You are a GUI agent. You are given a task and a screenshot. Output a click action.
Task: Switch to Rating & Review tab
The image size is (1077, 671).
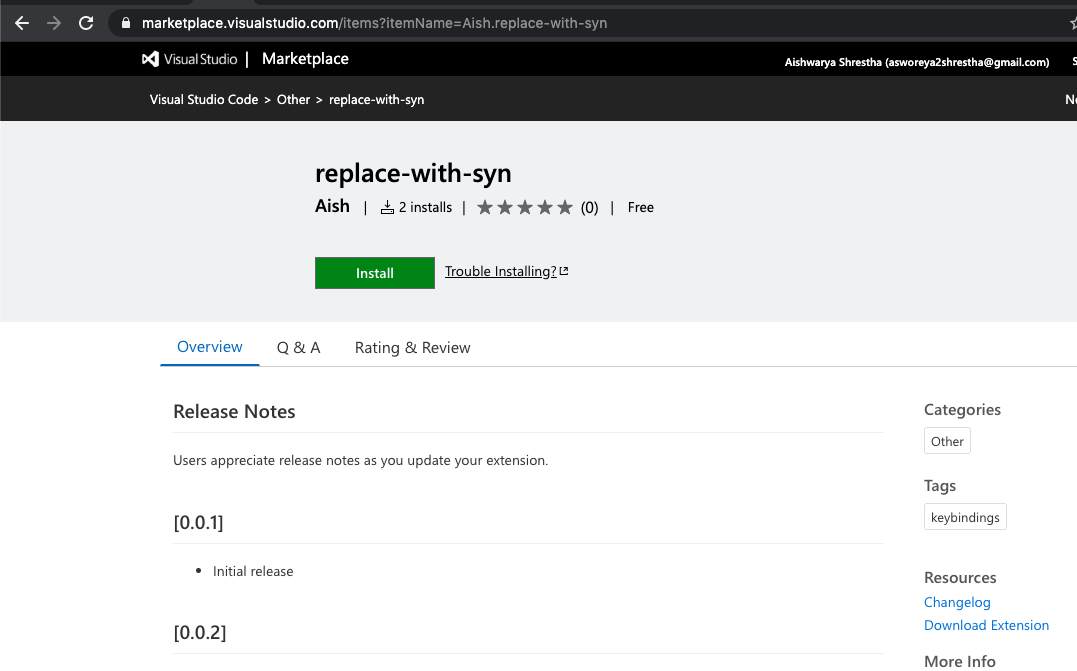412,348
